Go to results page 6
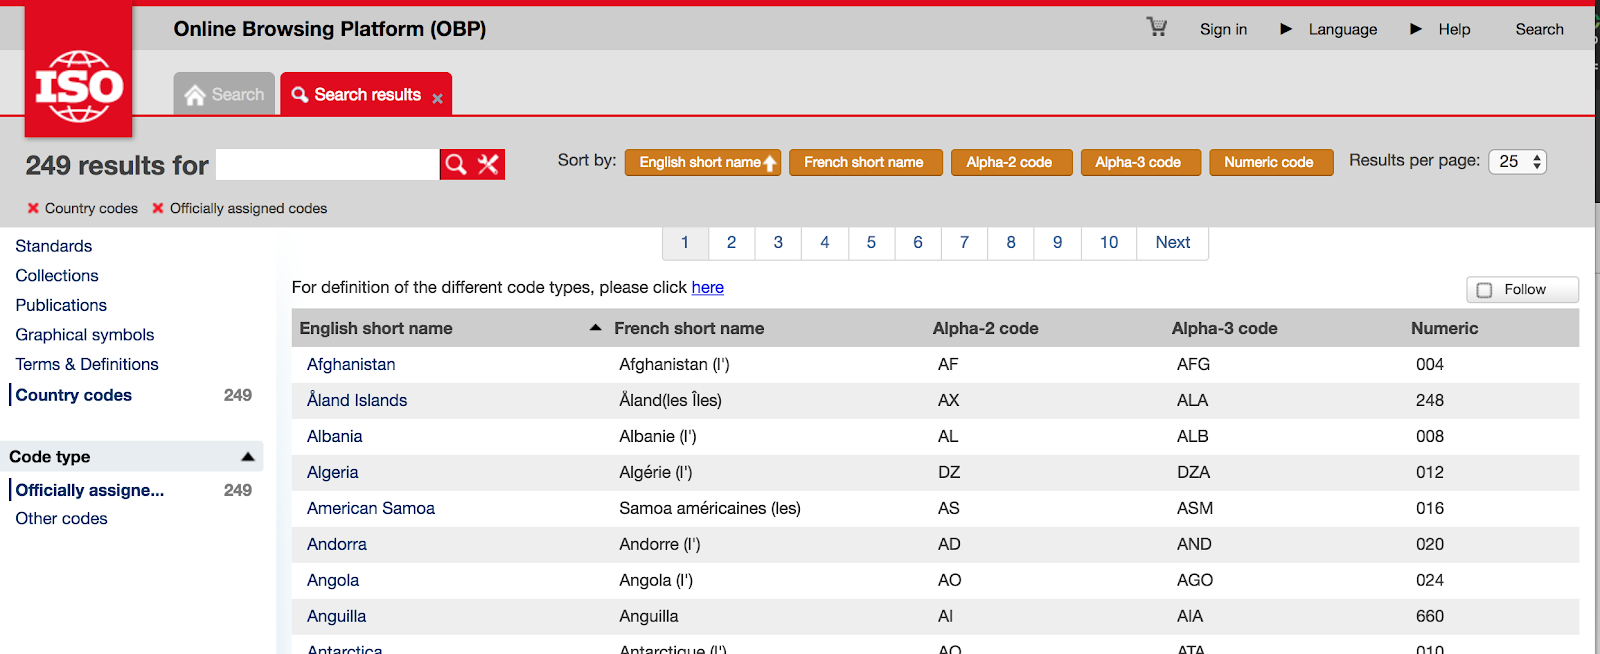Screen dimensions: 1600x654 coord(918,242)
